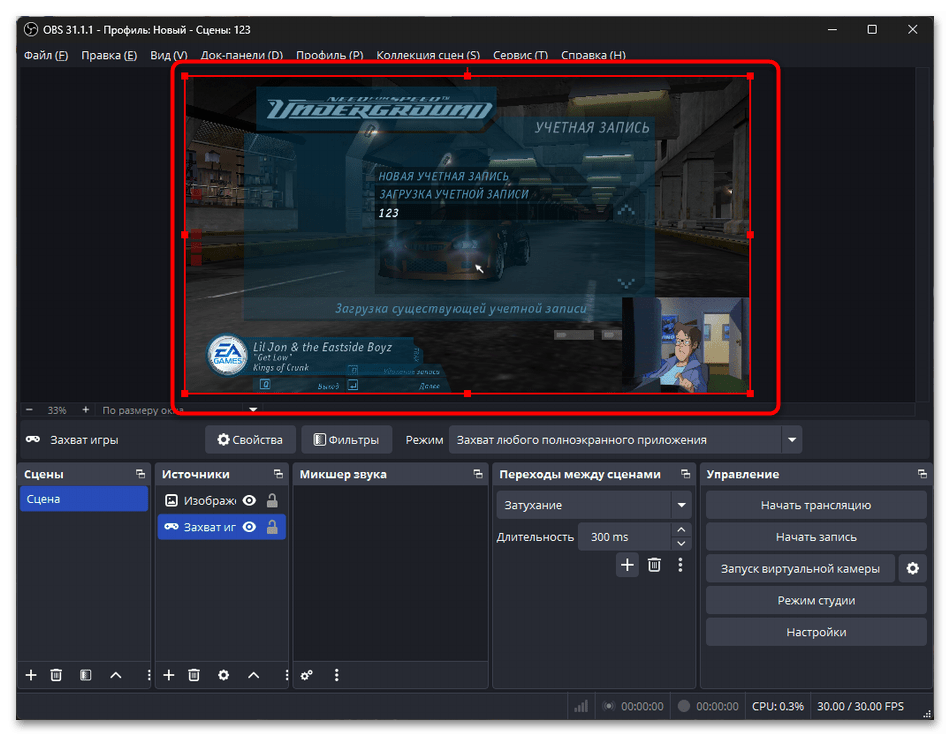Open the Файл menu
This screenshot has height=736, width=950.
[45, 55]
